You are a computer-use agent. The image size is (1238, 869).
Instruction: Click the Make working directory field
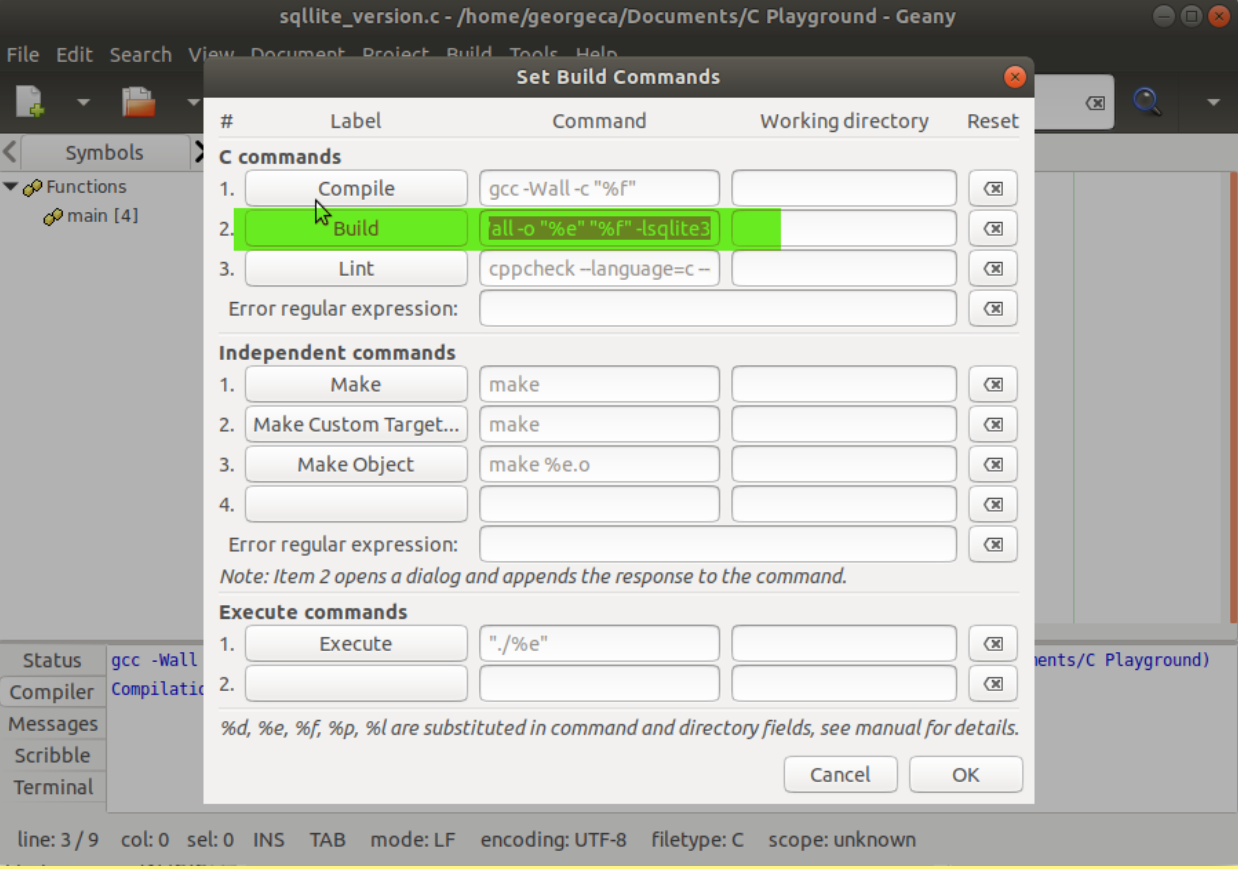(844, 384)
